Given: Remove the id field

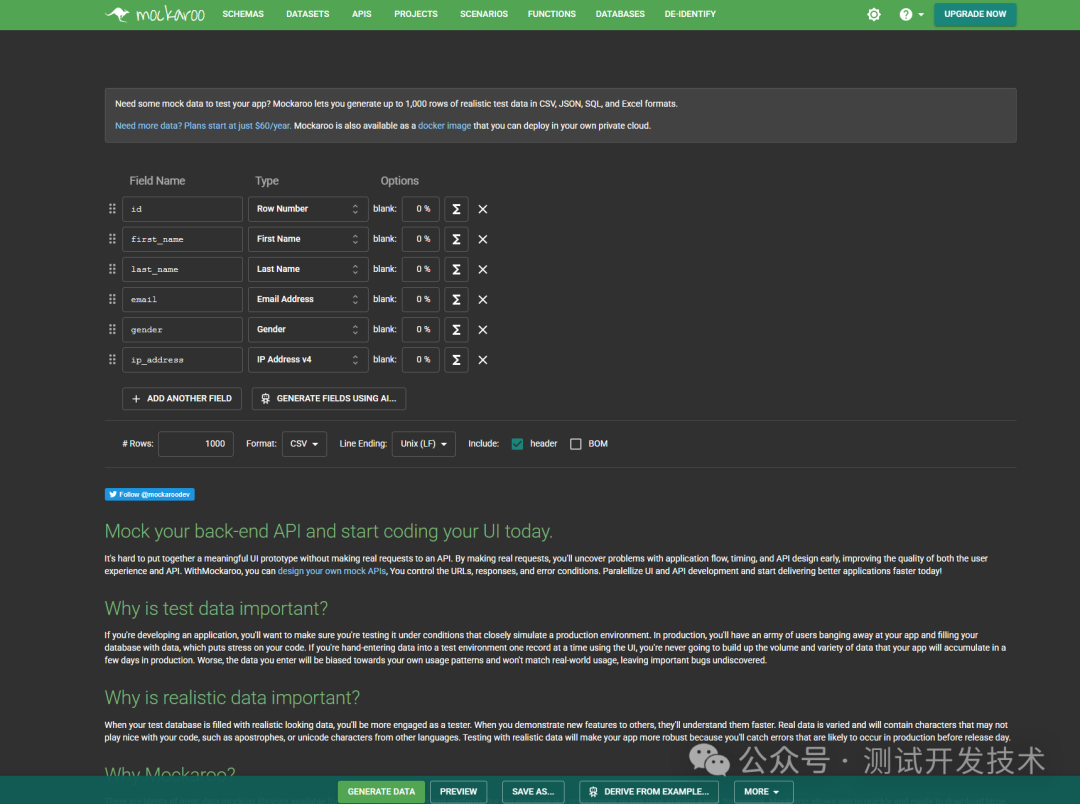Looking at the screenshot, I should 483,209.
